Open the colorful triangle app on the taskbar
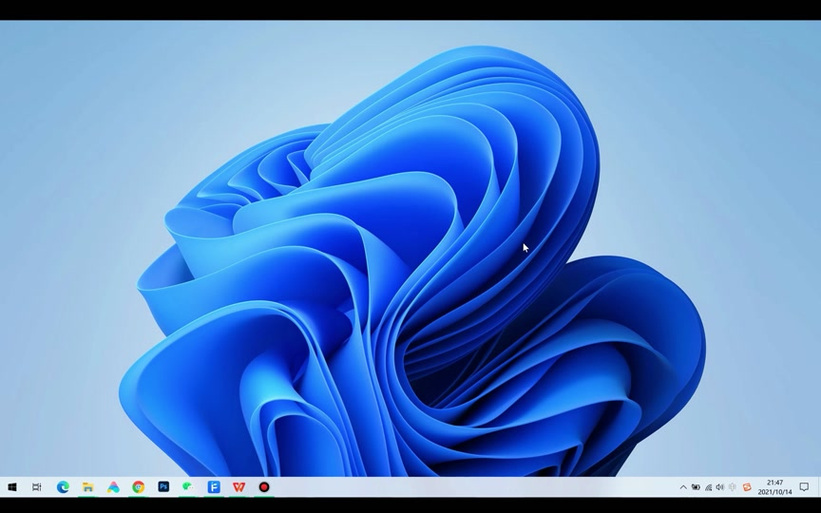 tap(113, 487)
